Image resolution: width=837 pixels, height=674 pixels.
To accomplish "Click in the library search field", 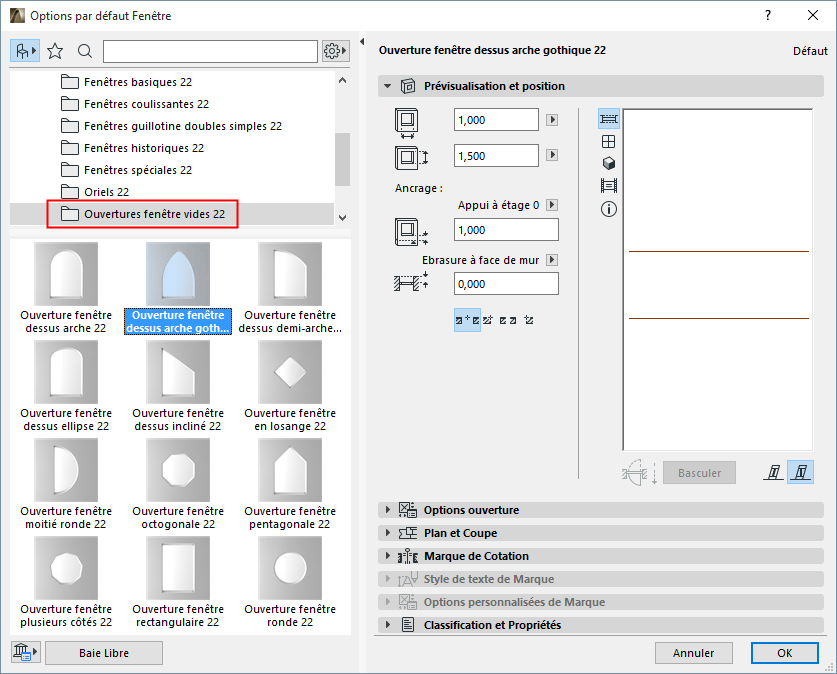I will (x=210, y=51).
